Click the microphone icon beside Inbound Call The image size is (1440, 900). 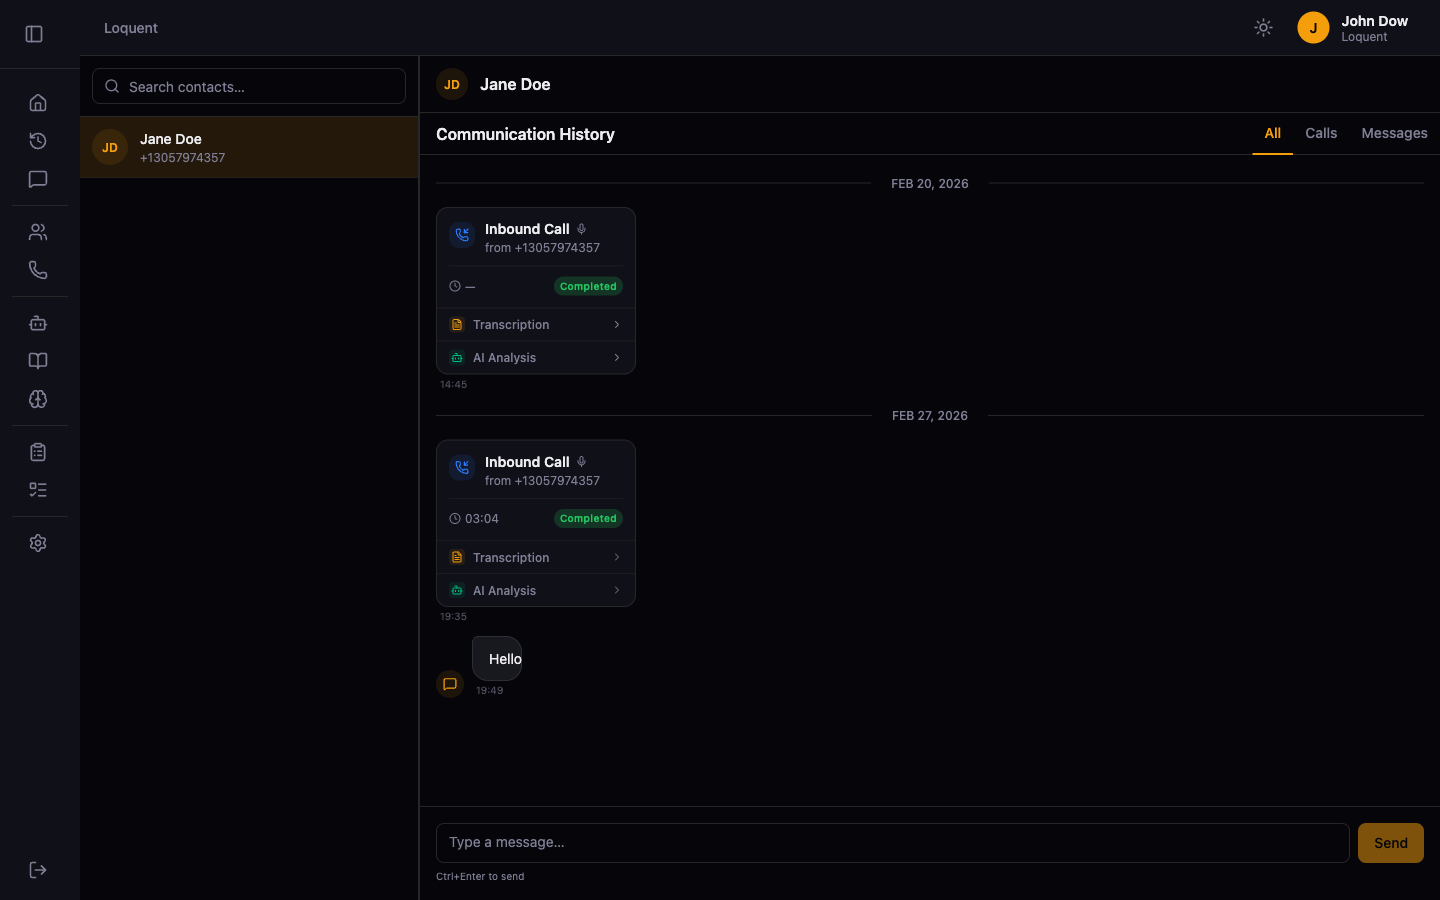pos(581,228)
